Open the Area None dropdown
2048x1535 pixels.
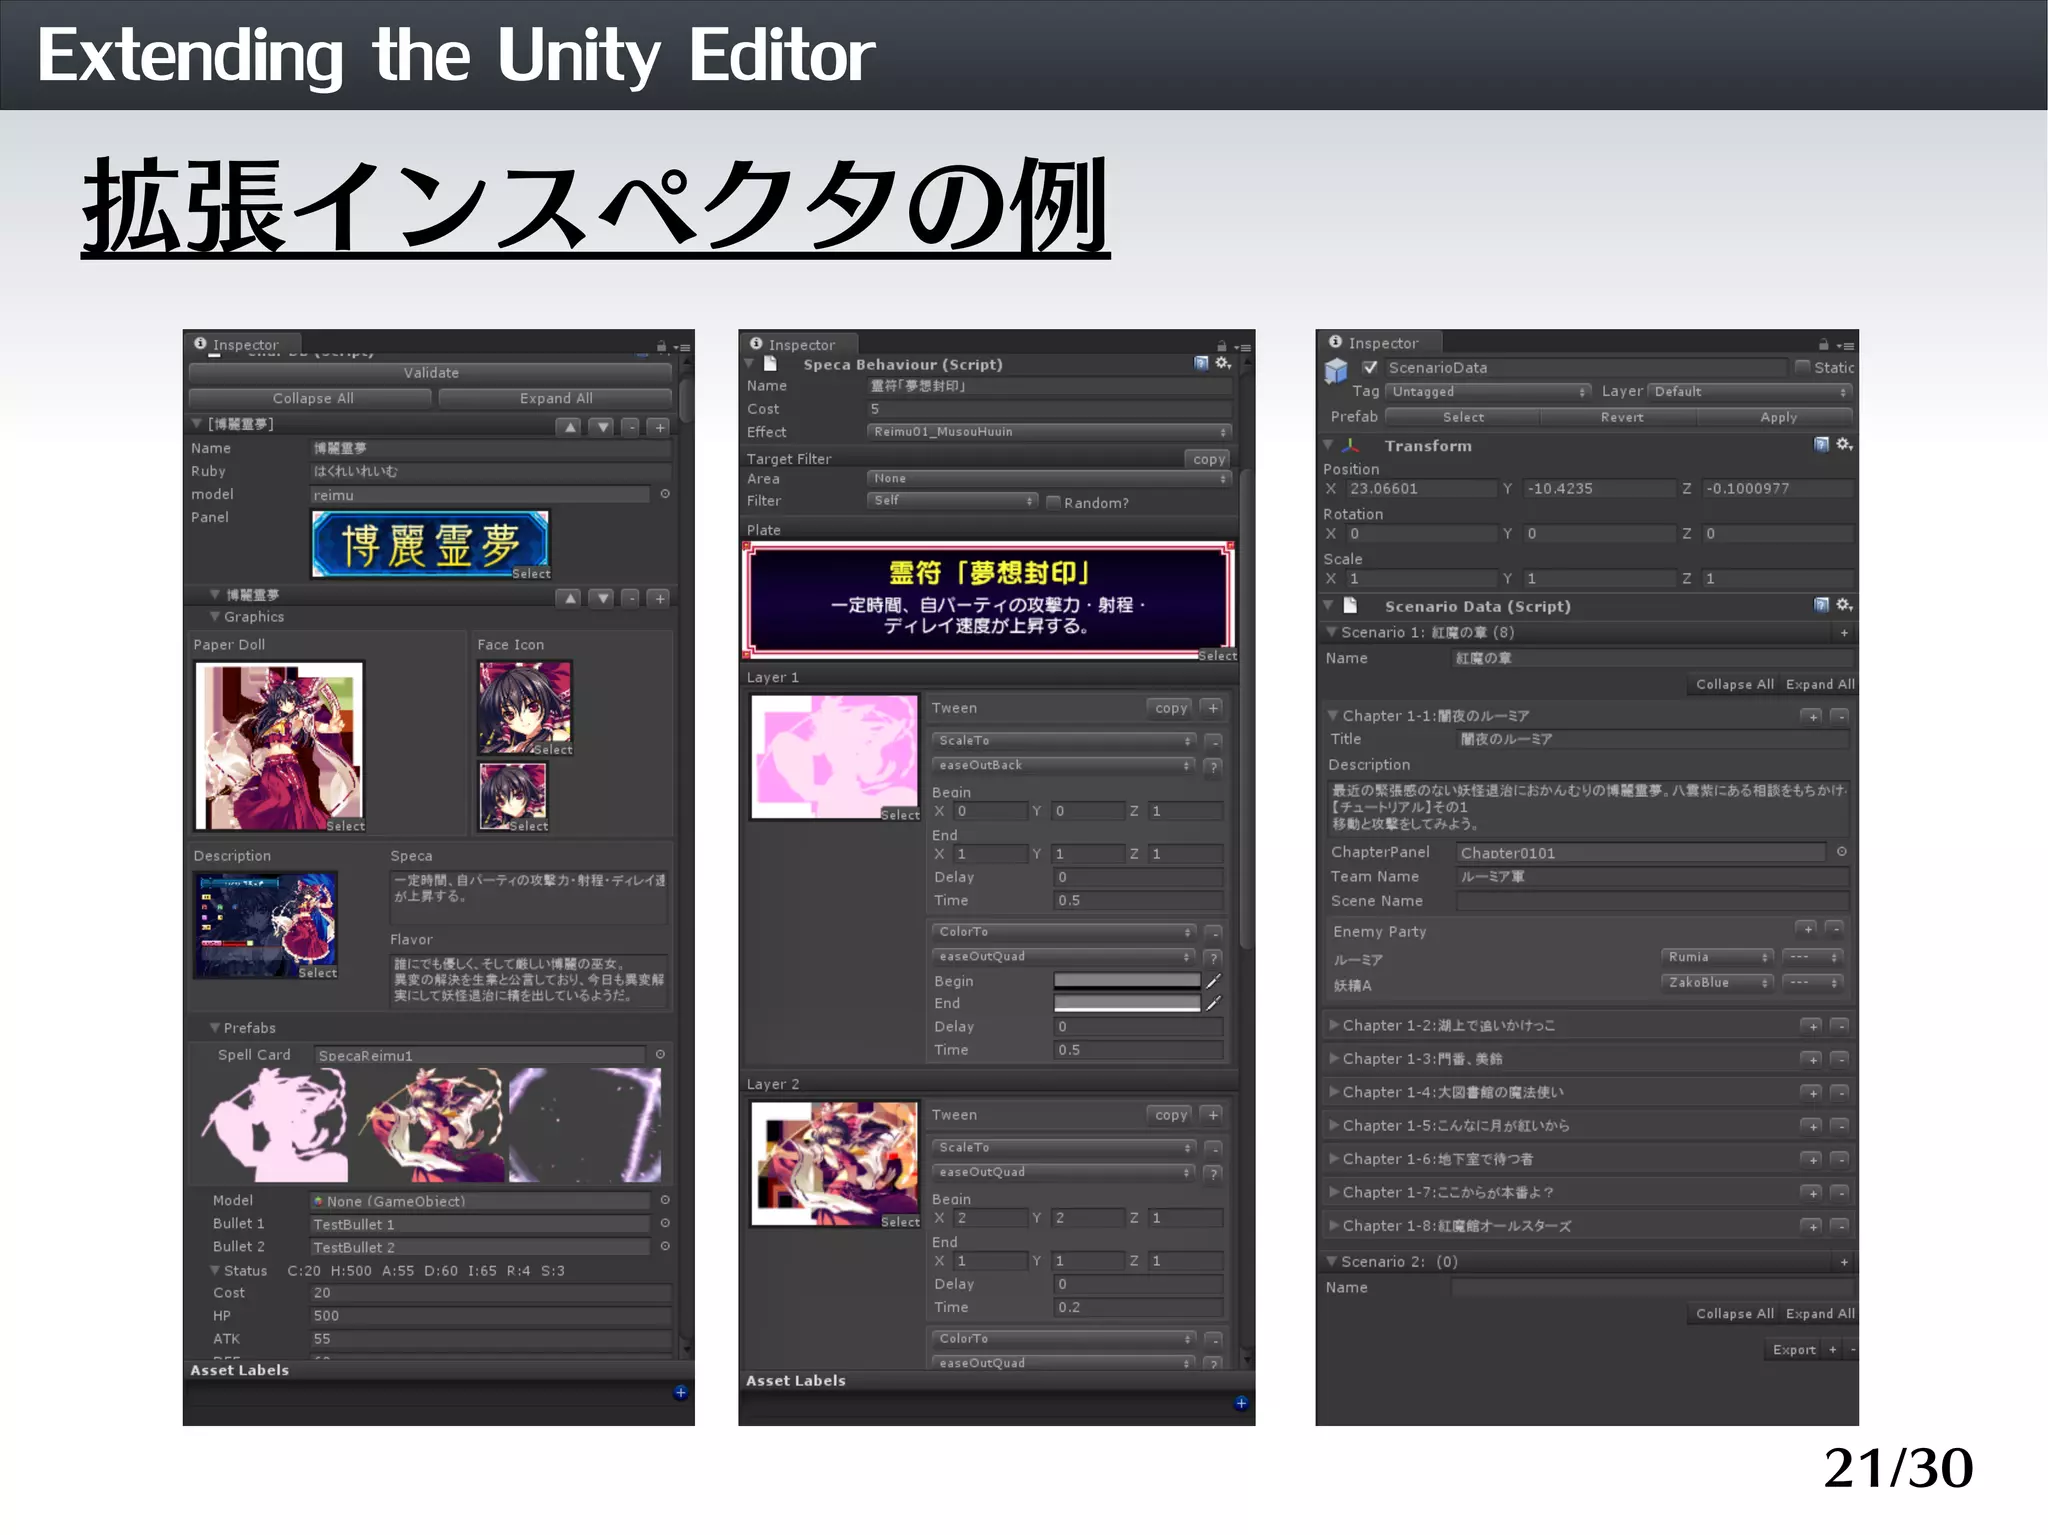[1049, 479]
